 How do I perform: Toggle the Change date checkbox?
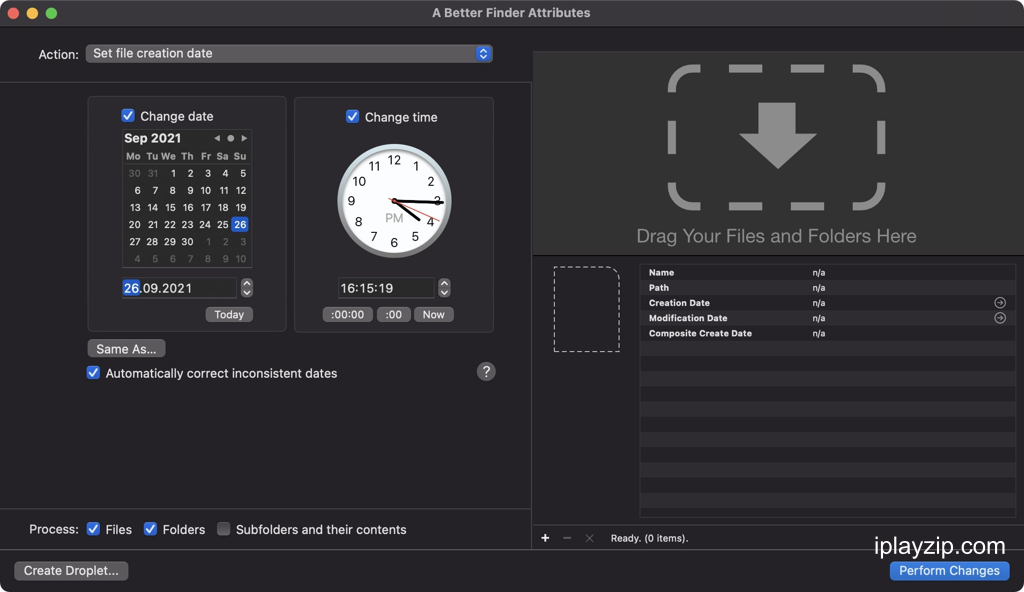128,116
